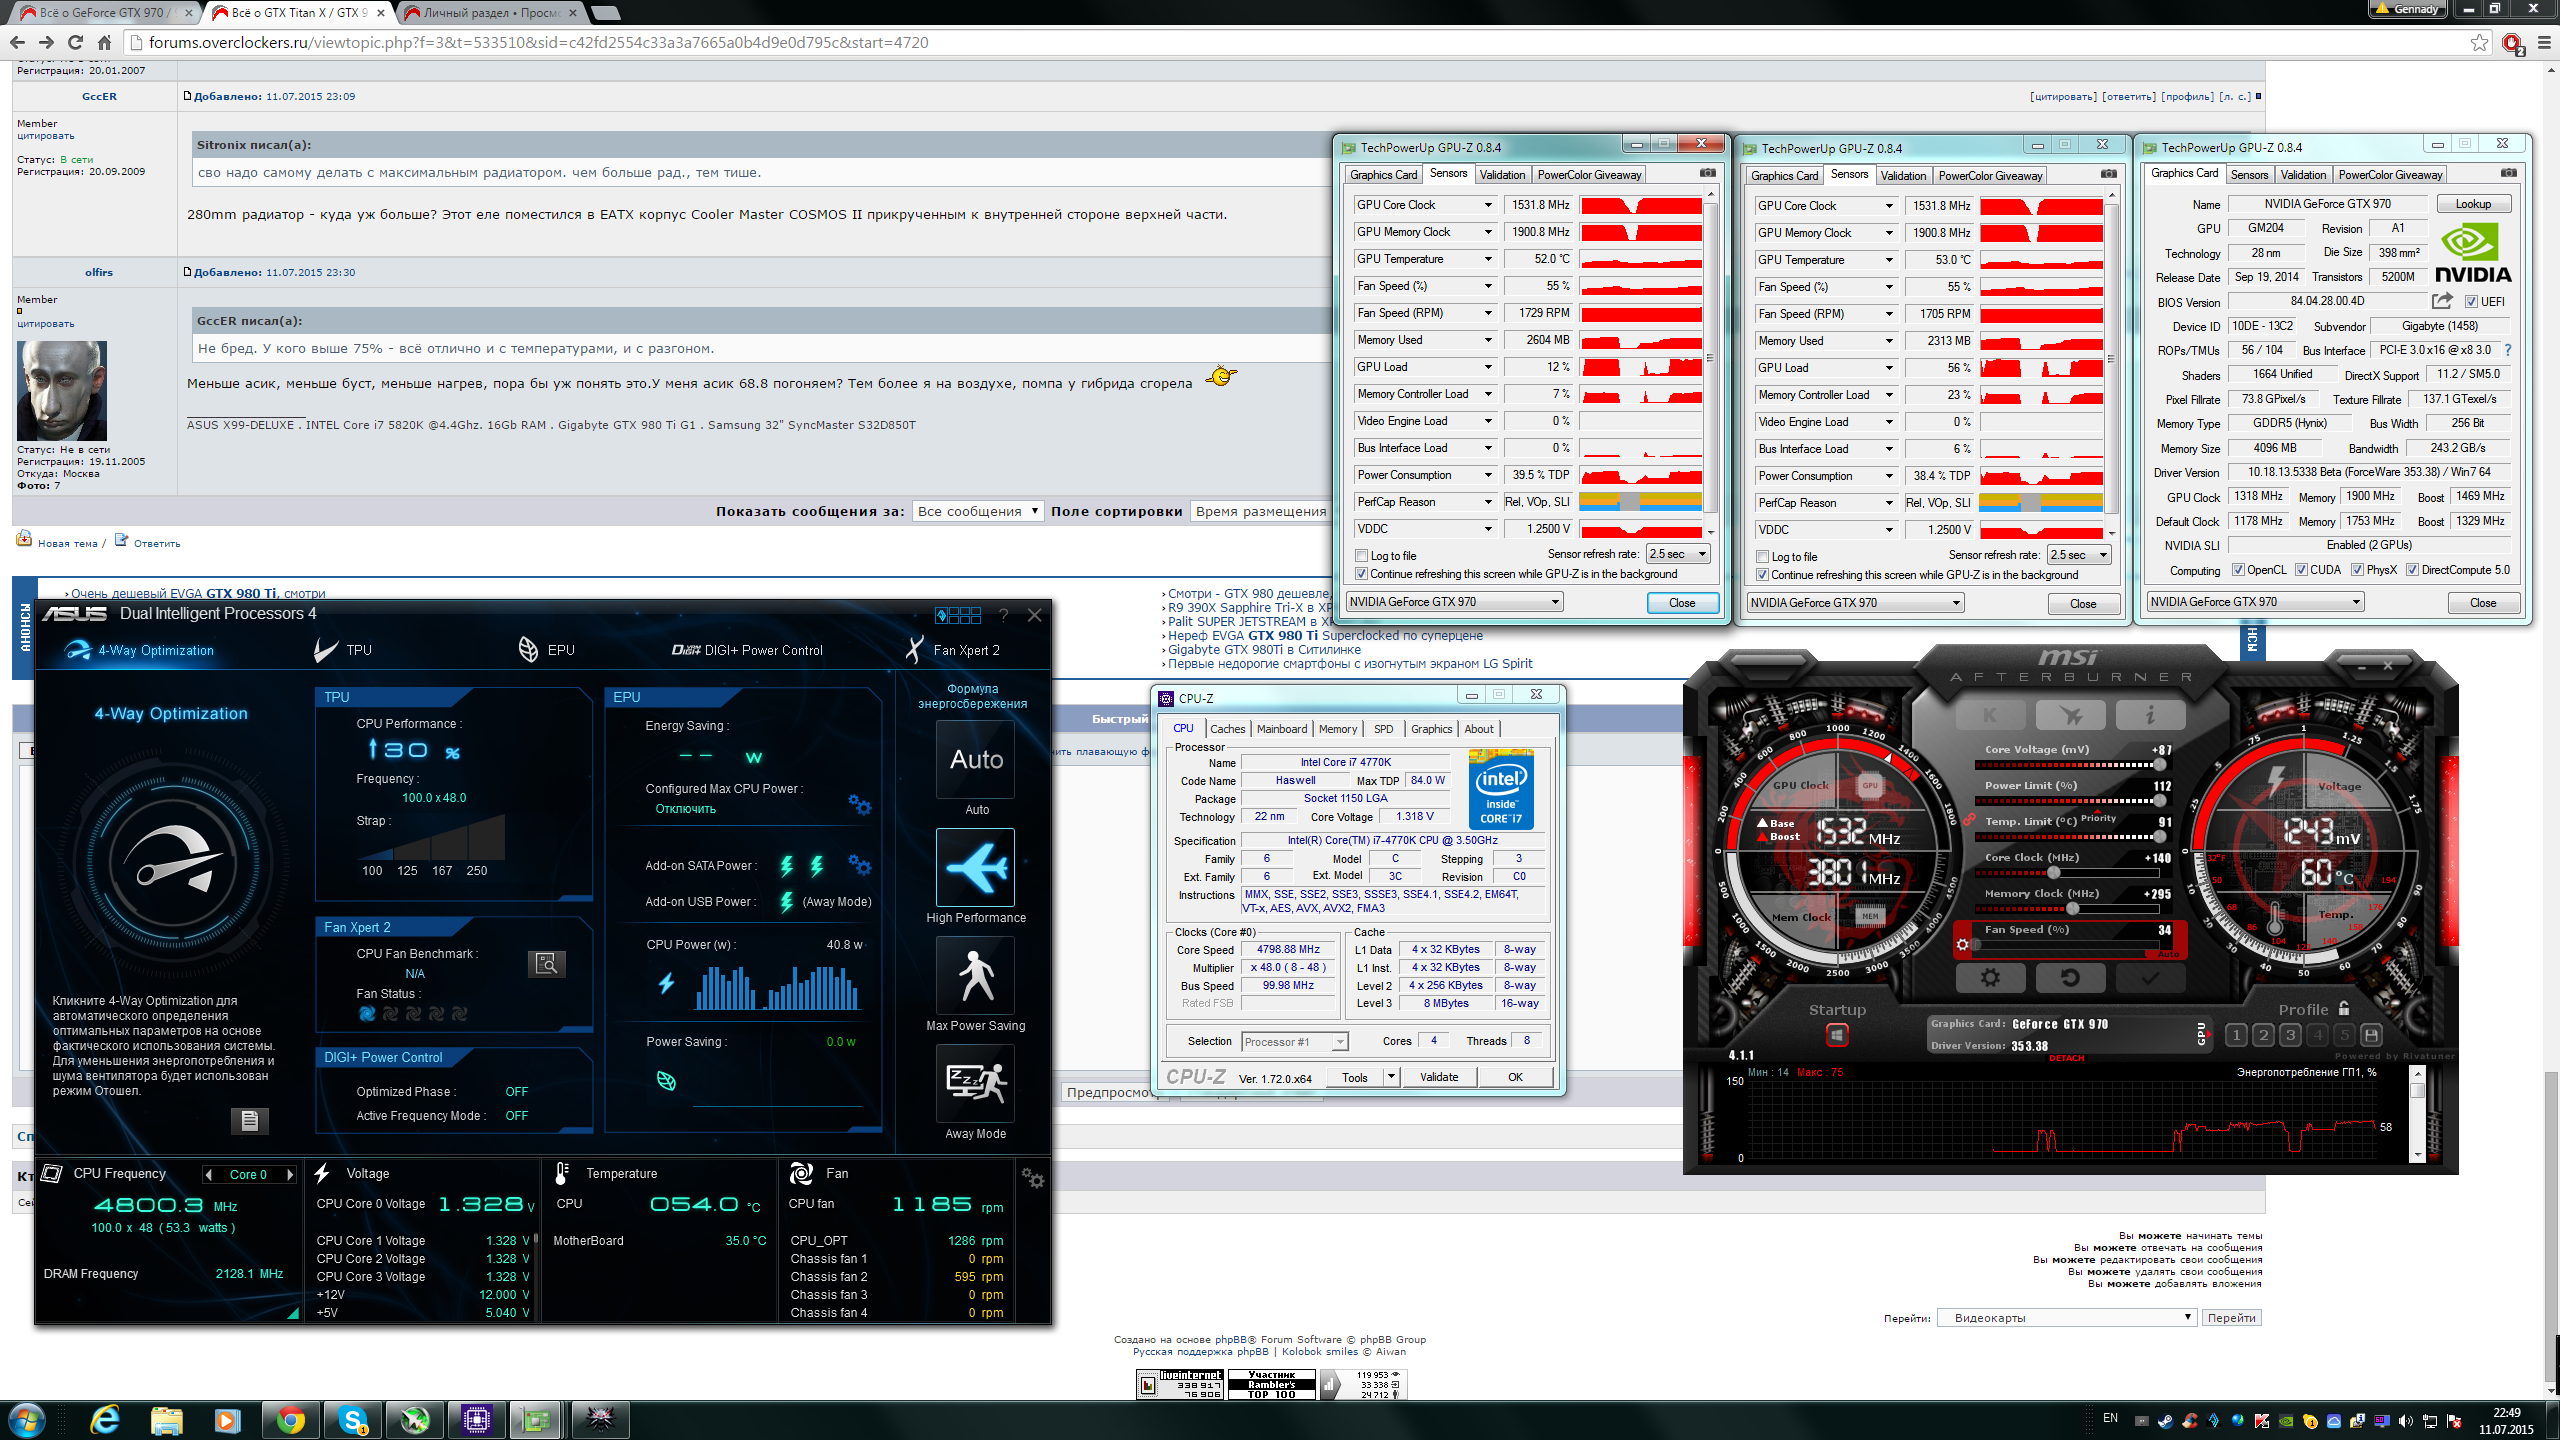Click MSI Afterburner settings gear button
Image resolution: width=2560 pixels, height=1440 pixels.
[x=1990, y=977]
